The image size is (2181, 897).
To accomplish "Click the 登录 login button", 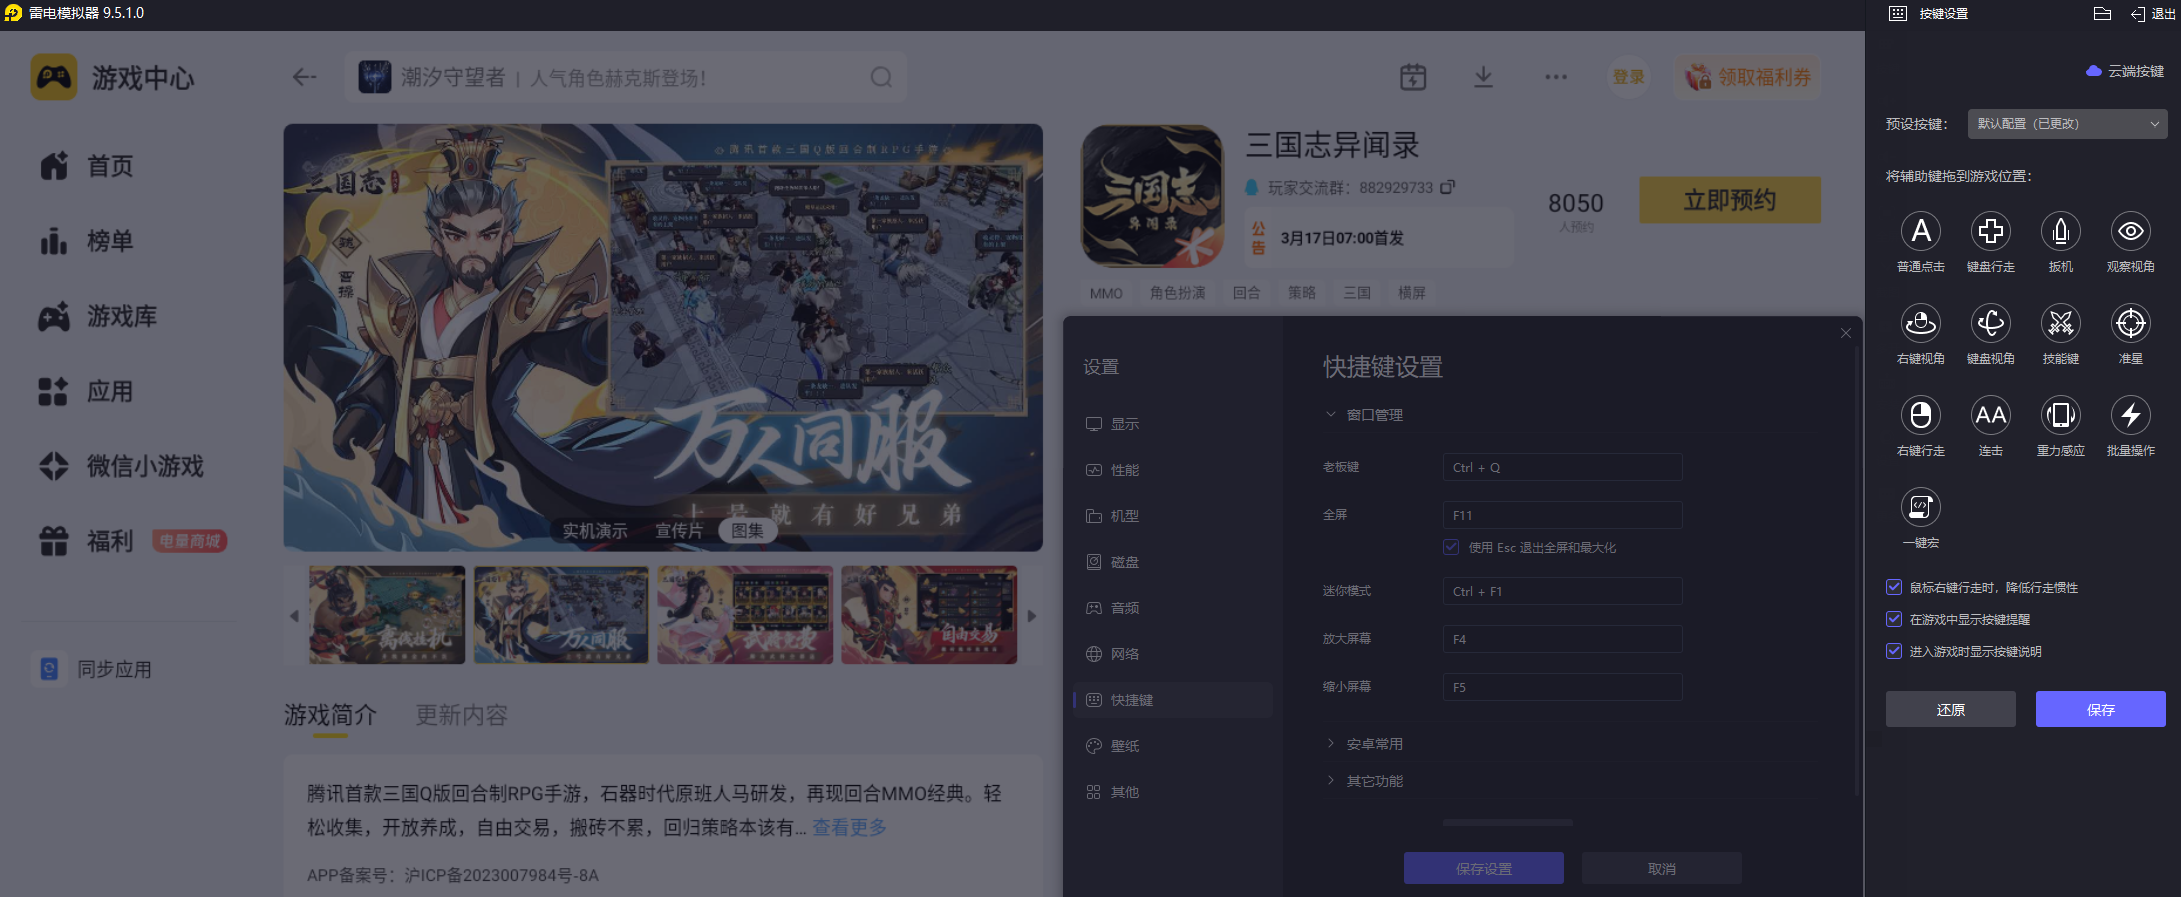I will (x=1628, y=77).
